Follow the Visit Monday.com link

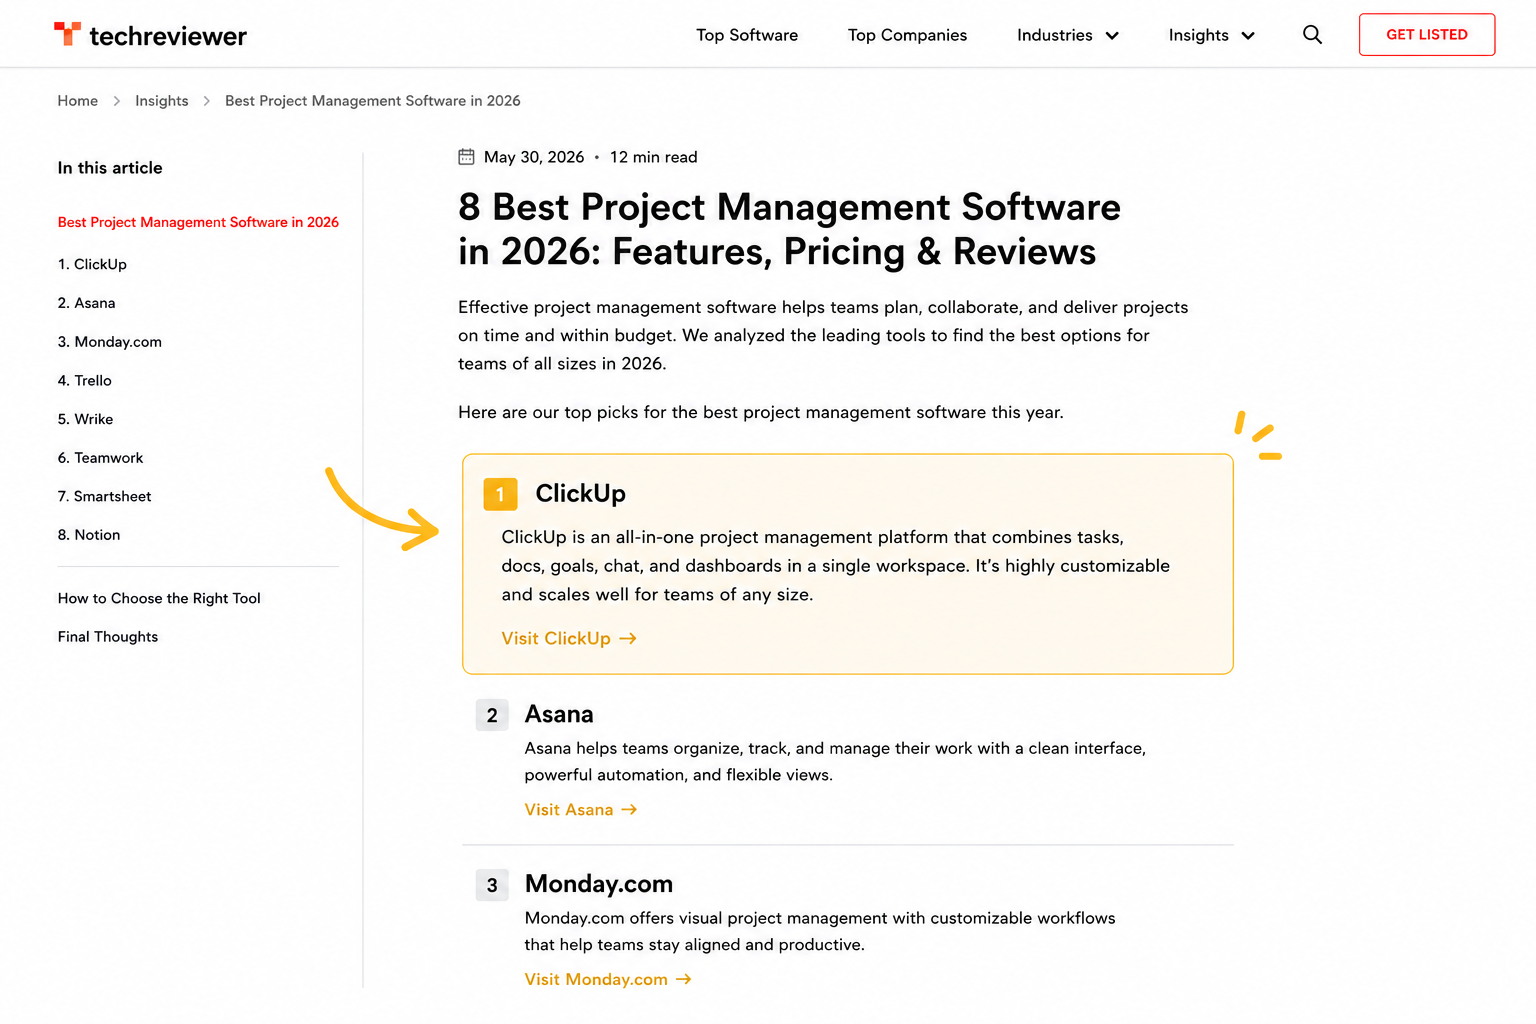[x=608, y=980]
